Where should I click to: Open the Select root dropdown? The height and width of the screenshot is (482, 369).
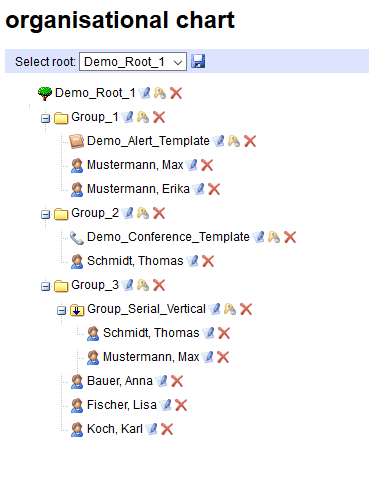133,62
